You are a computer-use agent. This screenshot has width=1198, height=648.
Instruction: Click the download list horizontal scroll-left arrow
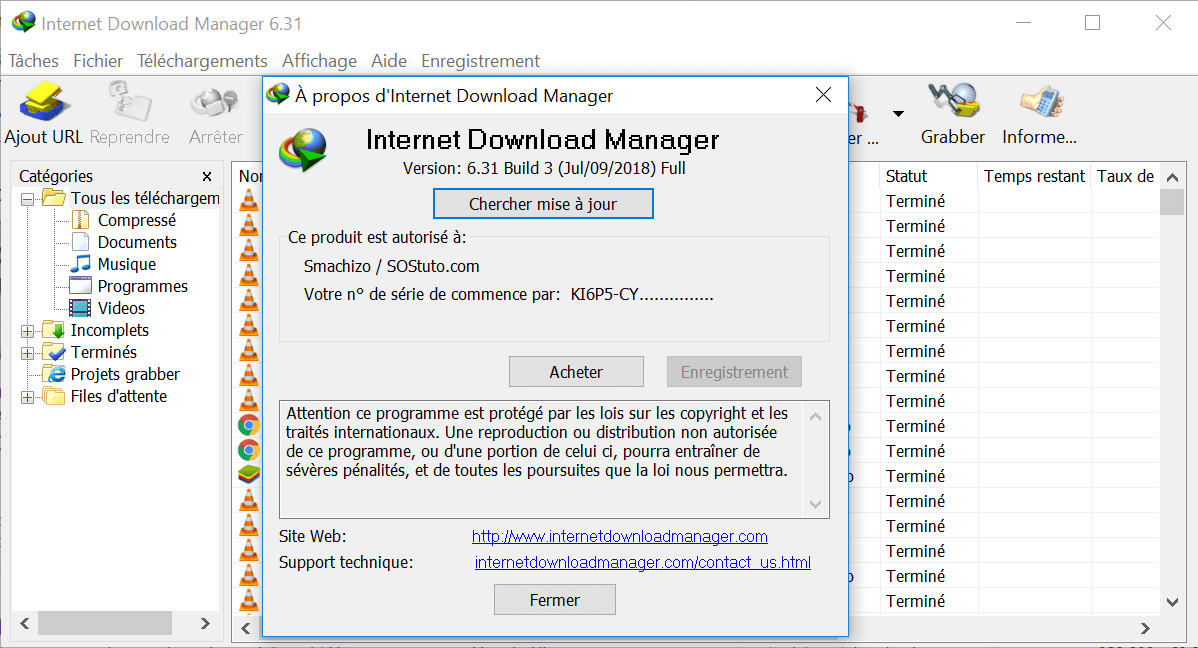246,628
